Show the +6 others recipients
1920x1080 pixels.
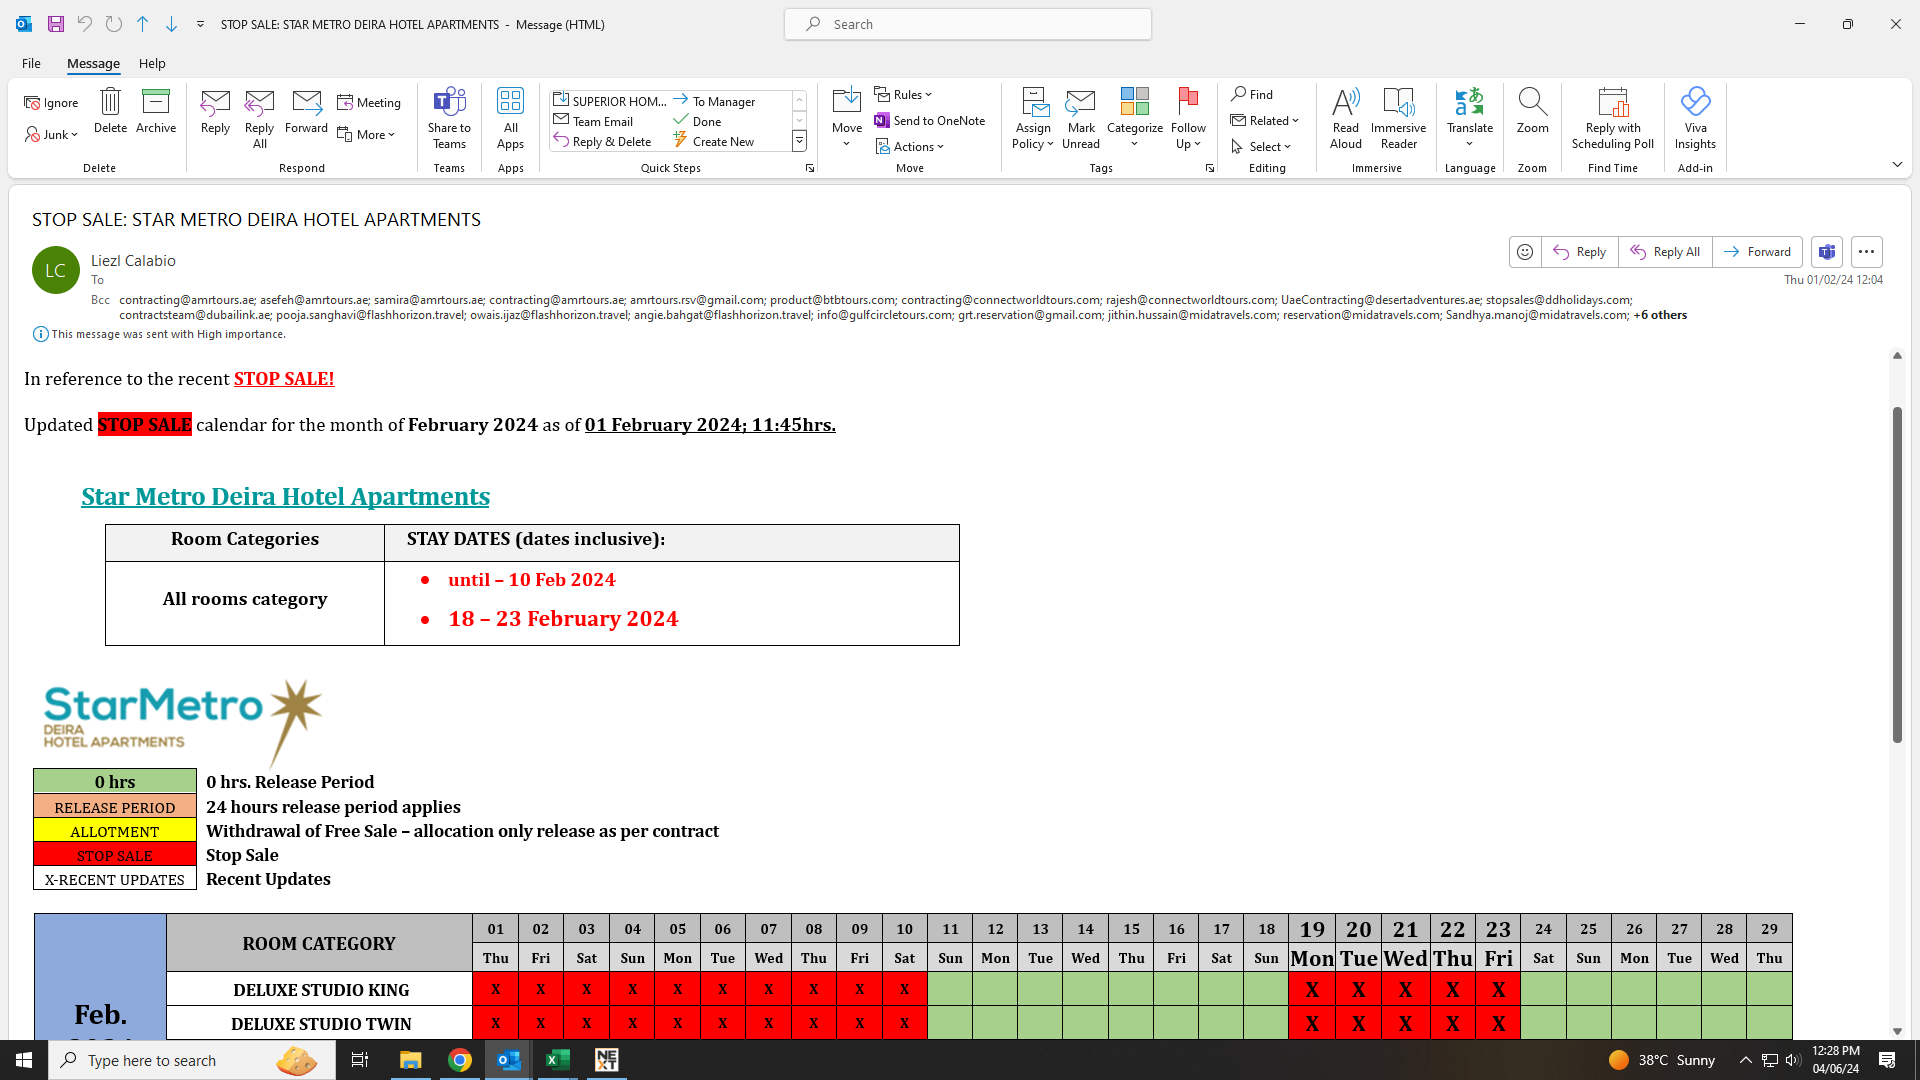1660,315
